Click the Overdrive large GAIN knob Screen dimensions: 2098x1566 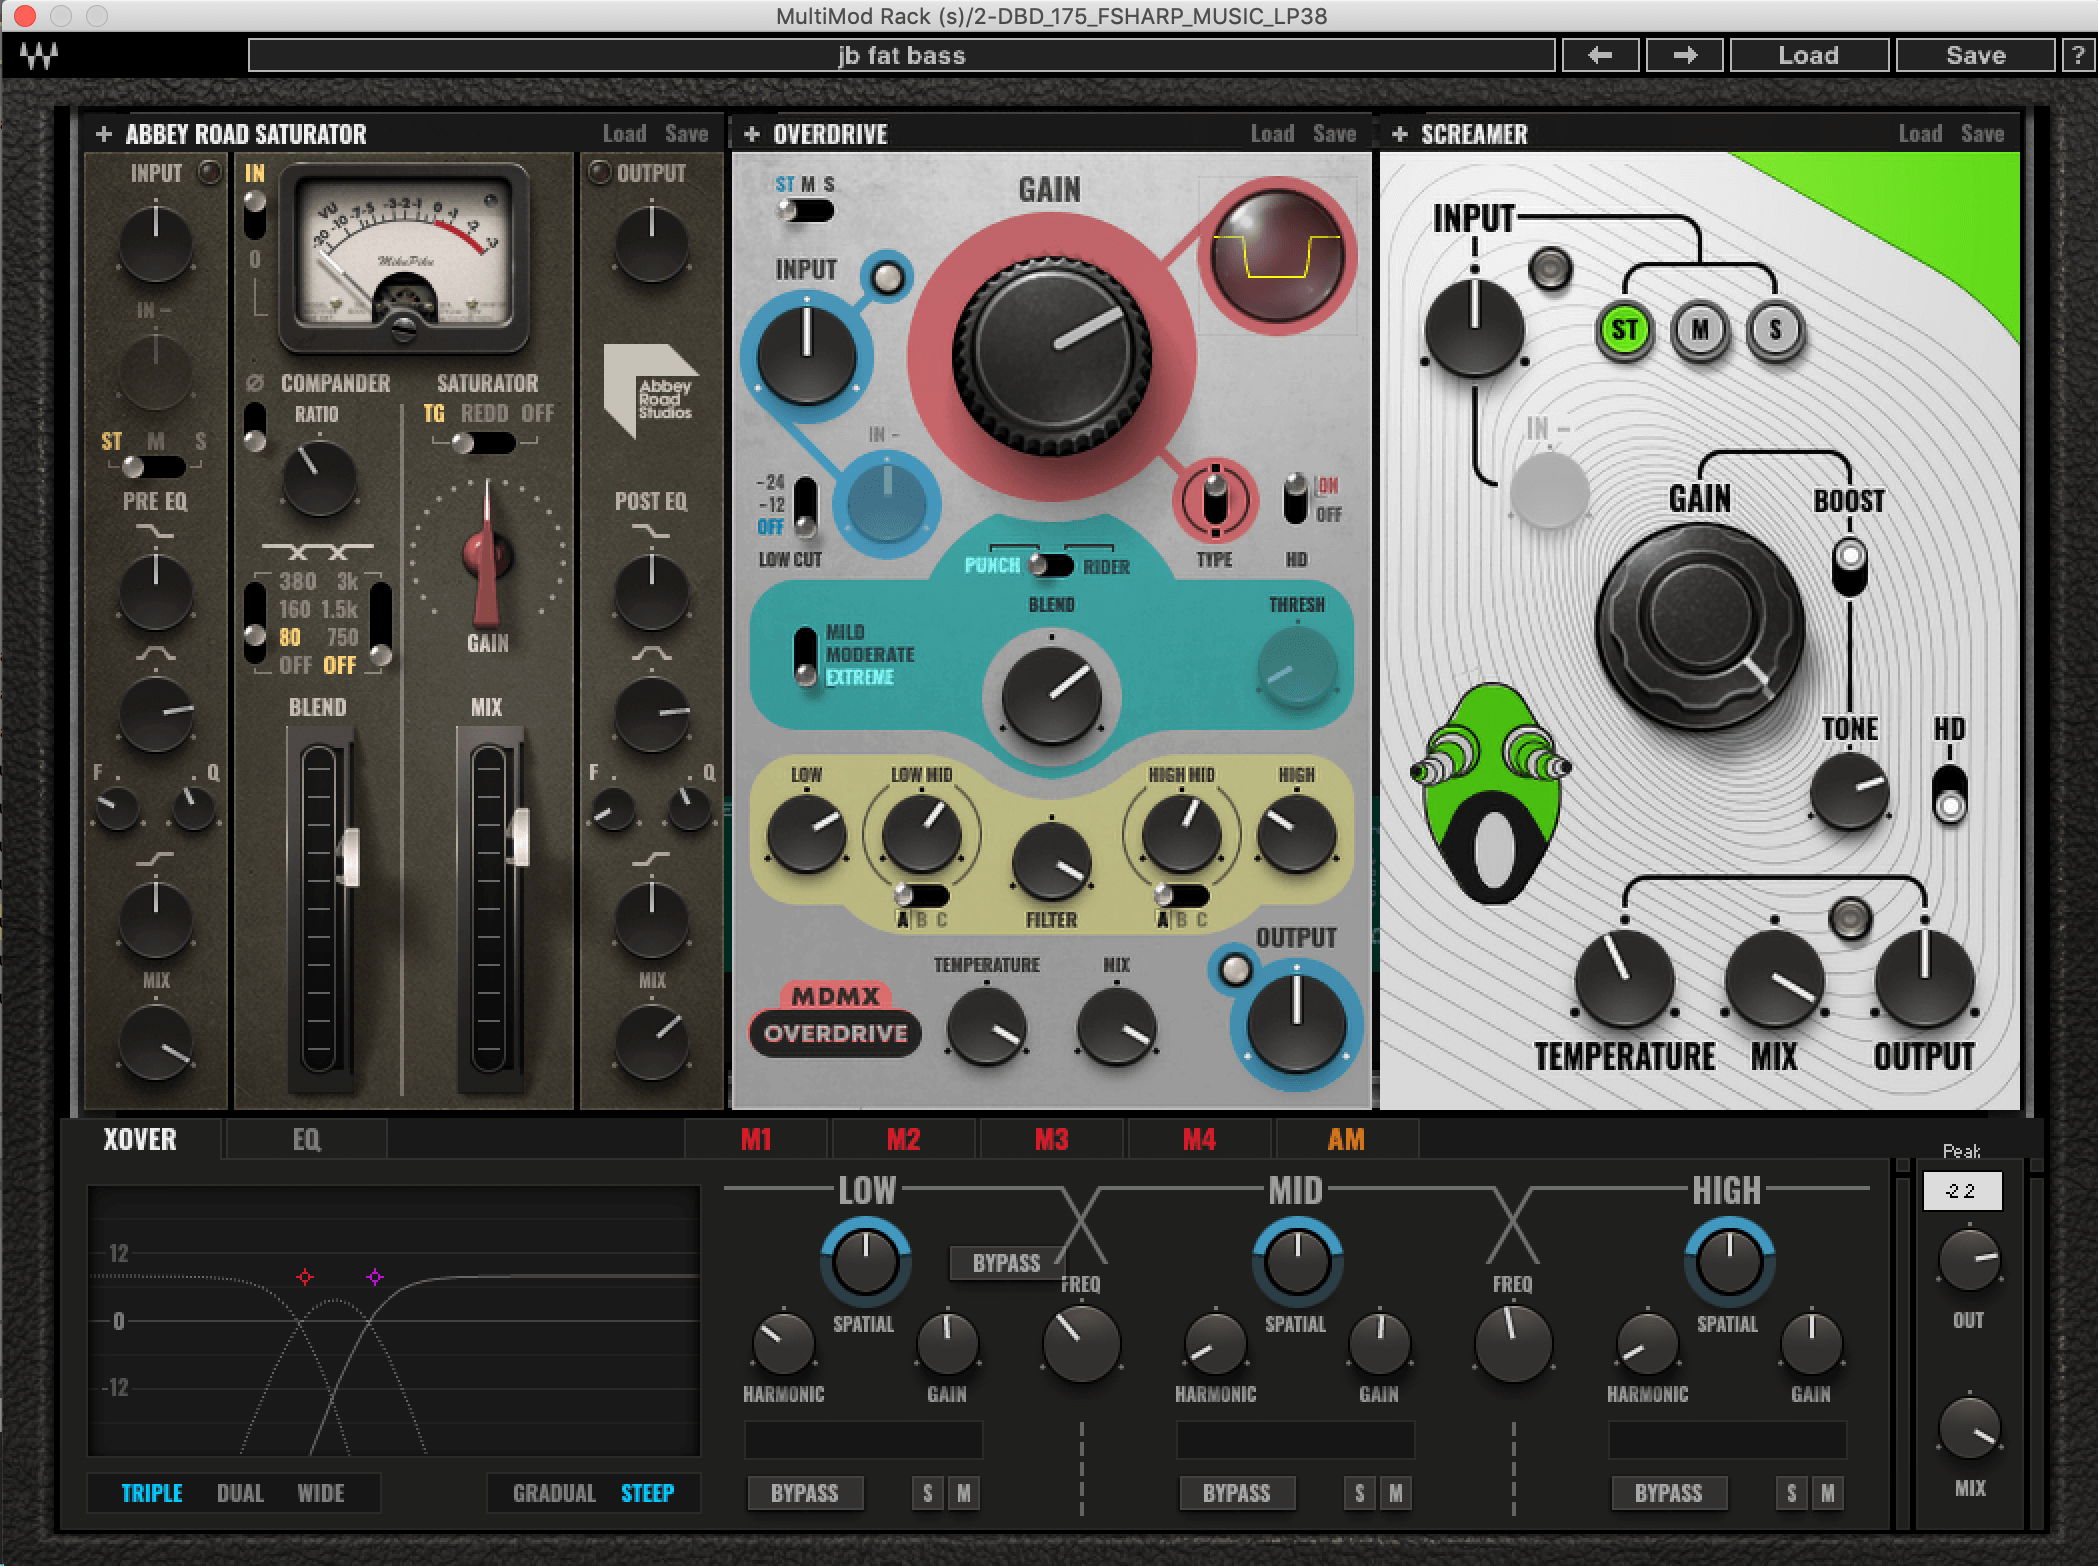tap(1052, 355)
